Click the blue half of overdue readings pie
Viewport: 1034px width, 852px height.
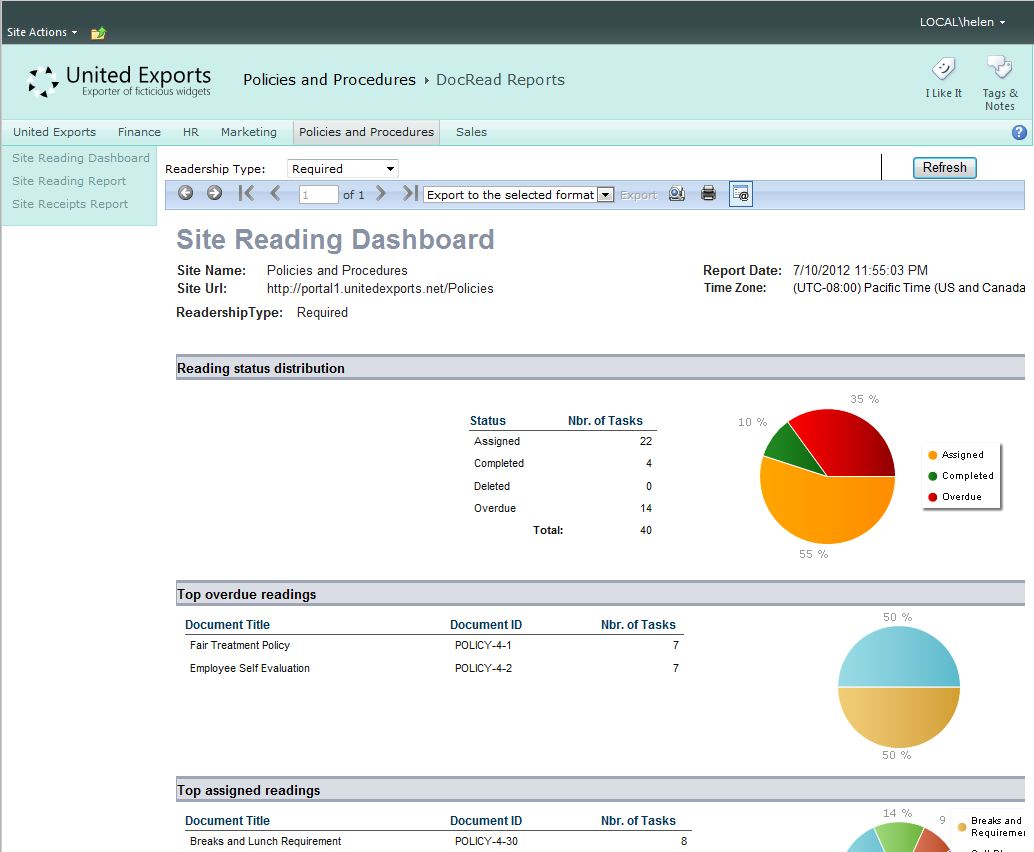click(x=898, y=657)
